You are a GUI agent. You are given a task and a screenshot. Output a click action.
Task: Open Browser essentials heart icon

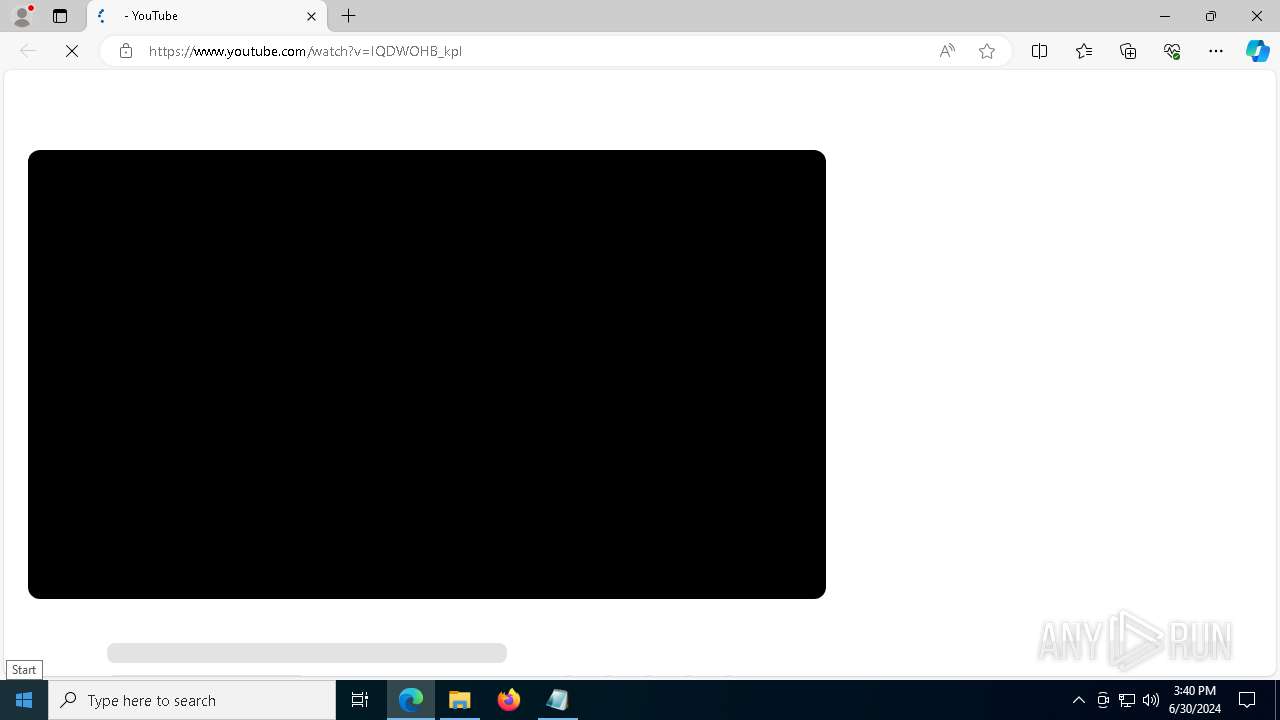(1172, 51)
